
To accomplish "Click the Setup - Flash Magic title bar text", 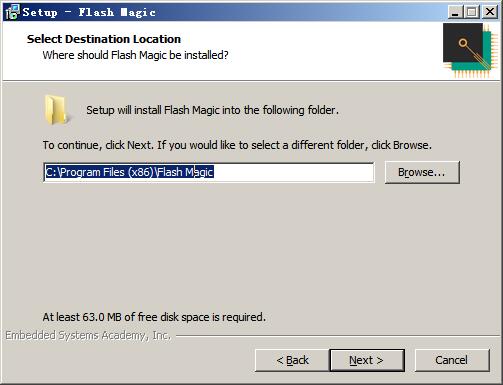I will coord(89,13).
